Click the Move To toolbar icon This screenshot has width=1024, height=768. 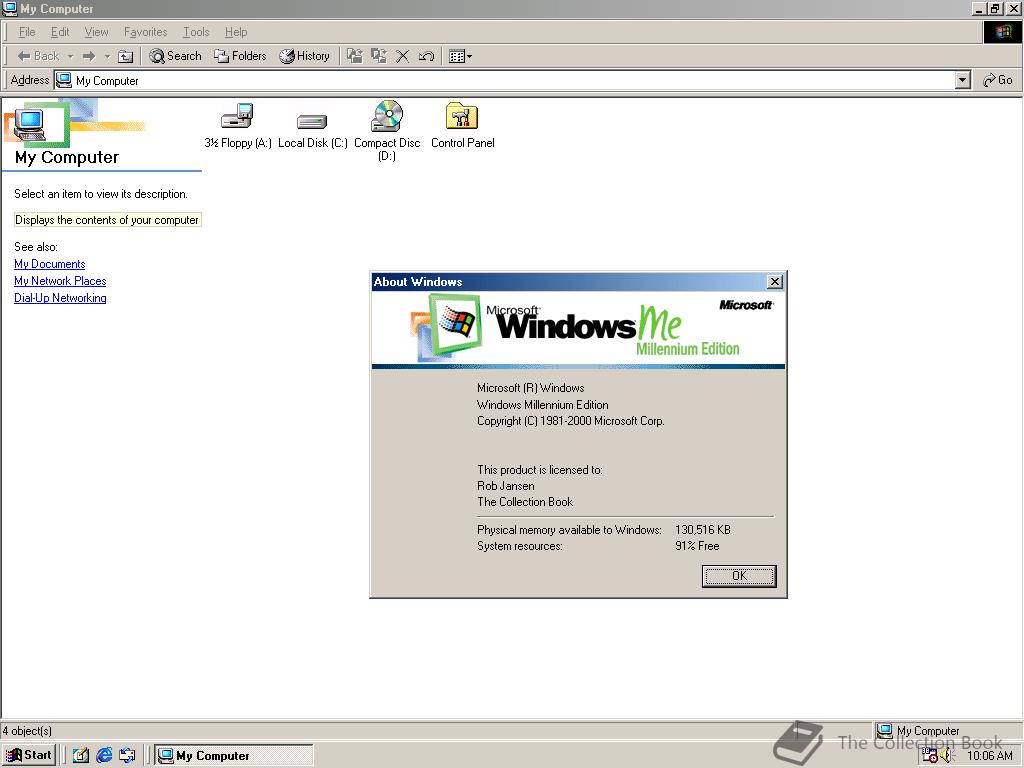pyautogui.click(x=355, y=56)
